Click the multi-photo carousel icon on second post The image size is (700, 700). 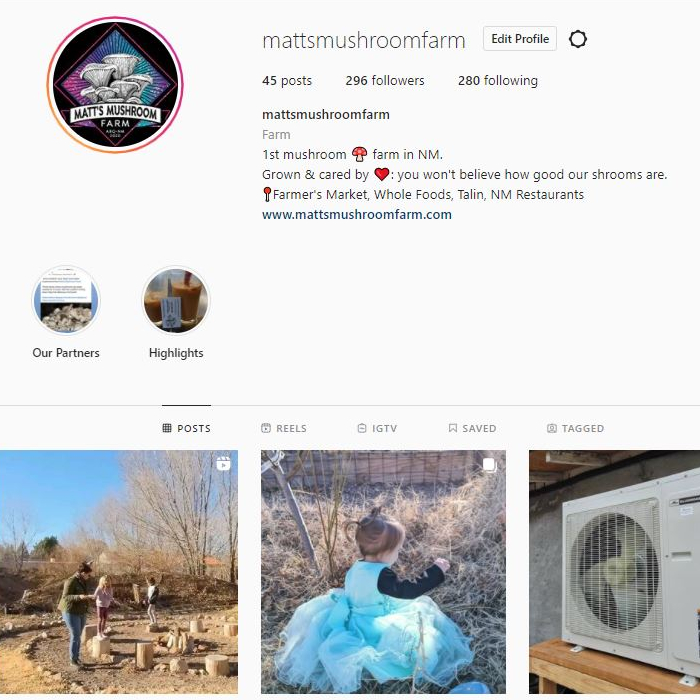click(x=490, y=465)
